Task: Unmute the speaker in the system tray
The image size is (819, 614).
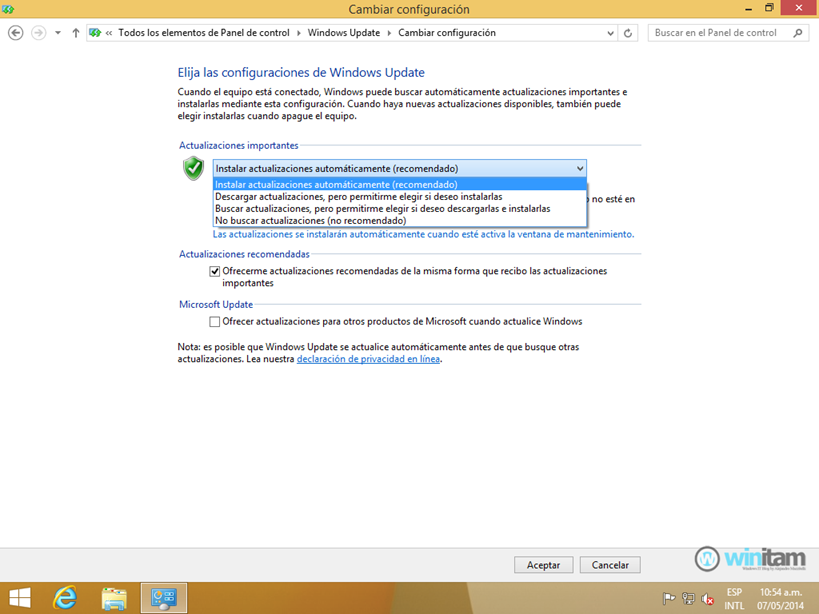Action: (706, 598)
